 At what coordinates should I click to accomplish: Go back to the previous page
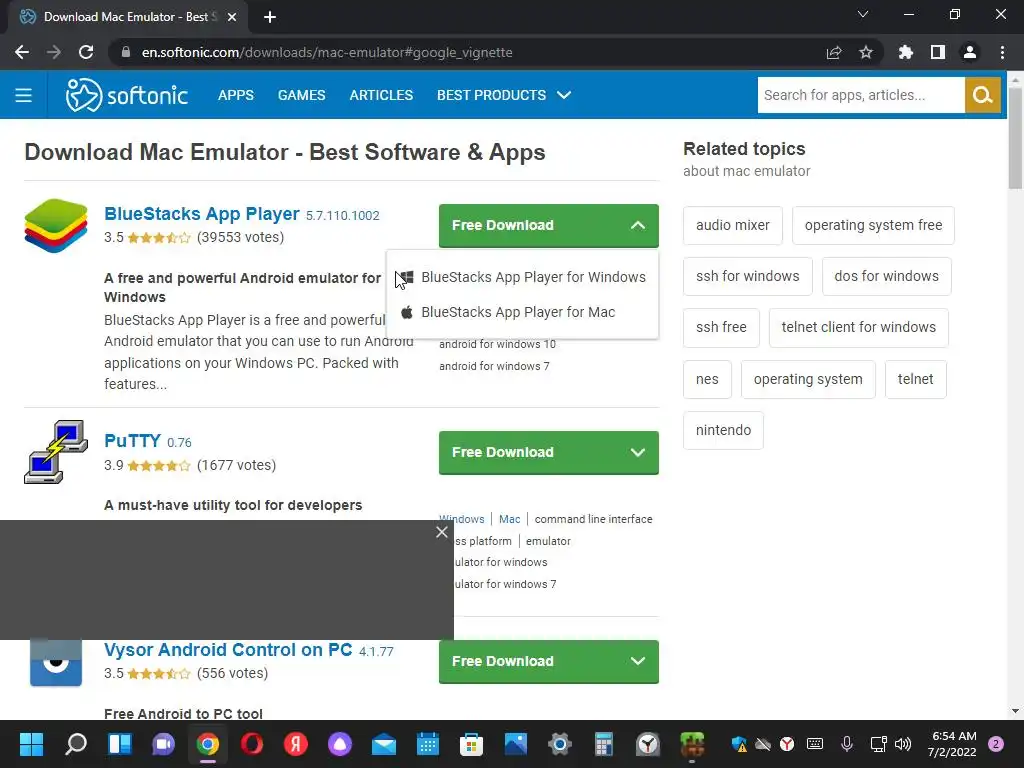pos(22,52)
